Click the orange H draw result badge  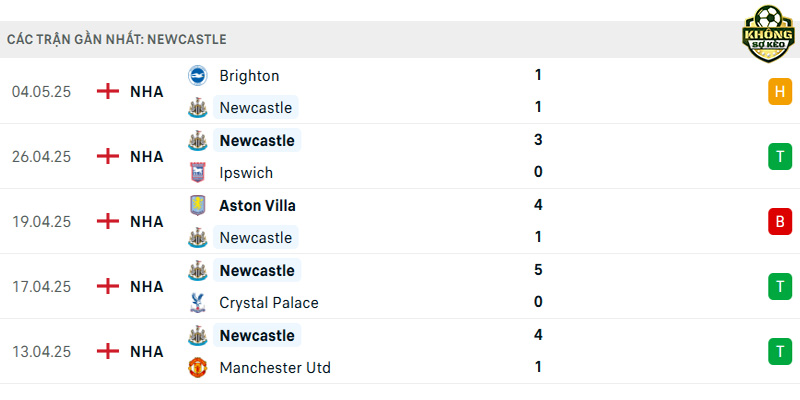tap(780, 92)
